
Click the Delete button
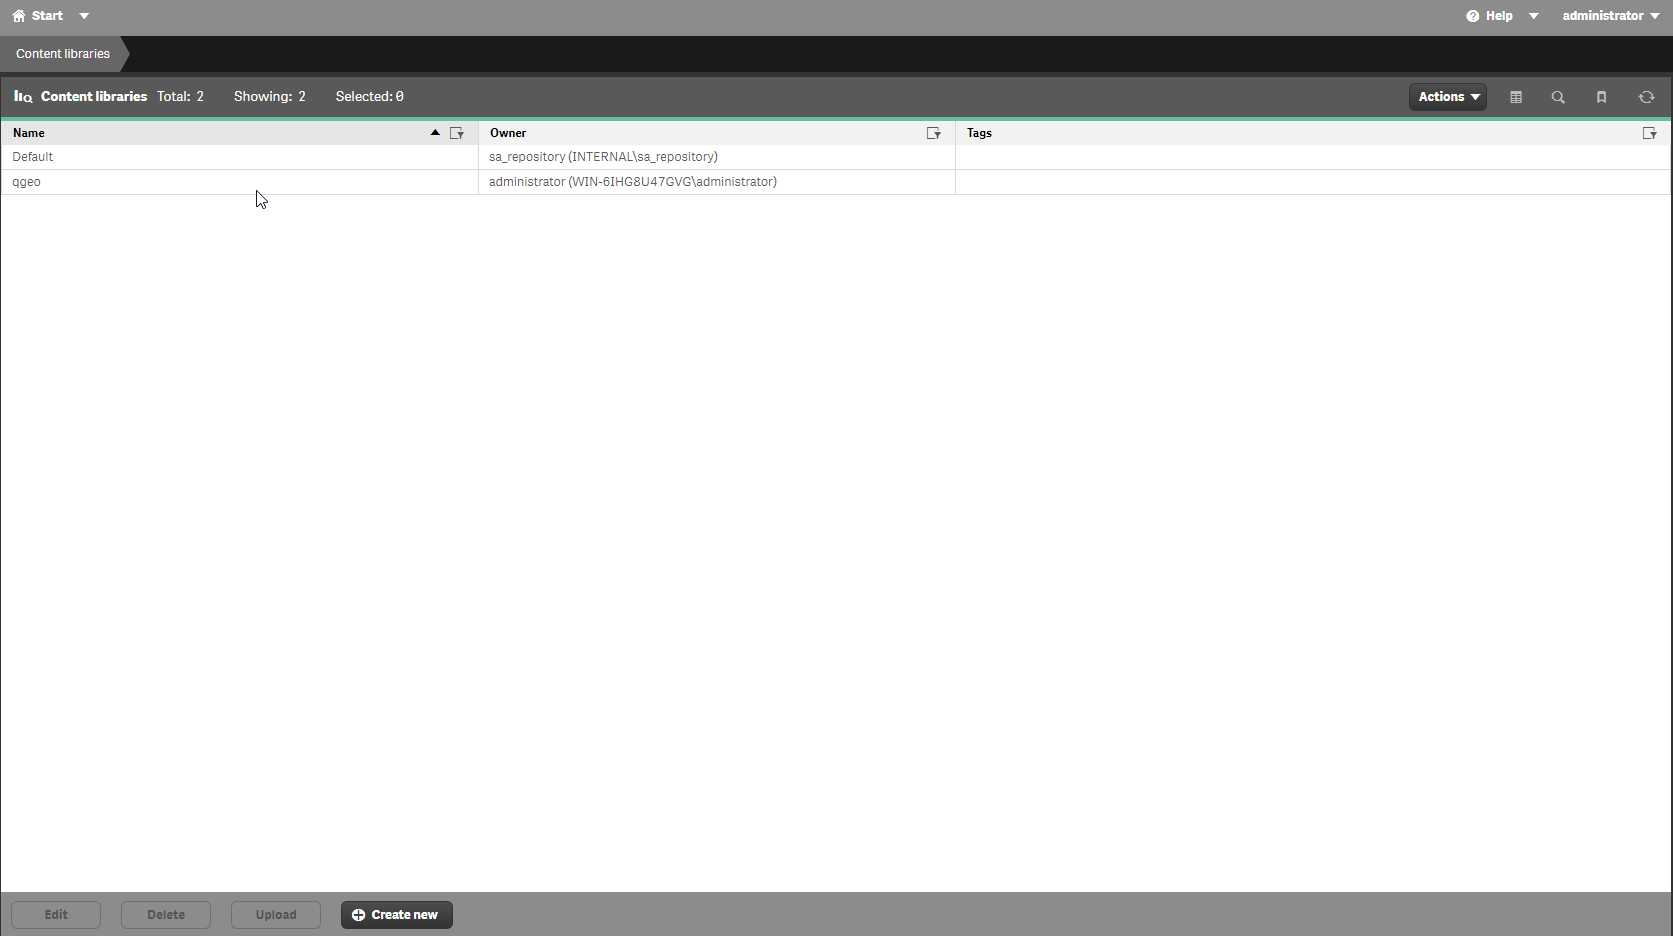click(166, 915)
